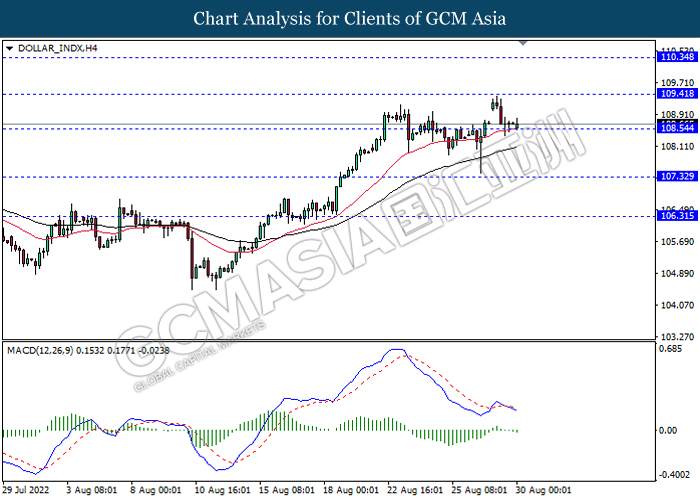Click the DOLLAR_INDX,H4 symbol label
The height and width of the screenshot is (500, 700).
57,48
